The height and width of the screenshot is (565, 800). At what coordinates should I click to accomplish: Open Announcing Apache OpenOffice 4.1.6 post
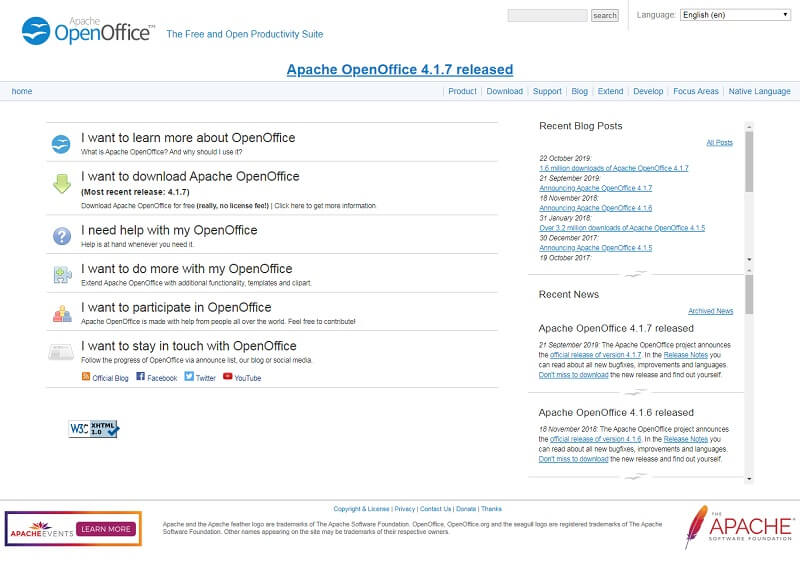point(595,208)
